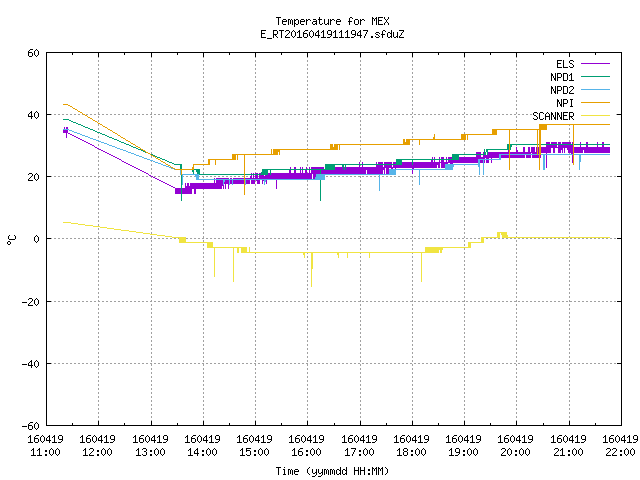640x480 pixels.
Task: Click the x-axis tick label 160419 21:00
Action: click(x=568, y=446)
